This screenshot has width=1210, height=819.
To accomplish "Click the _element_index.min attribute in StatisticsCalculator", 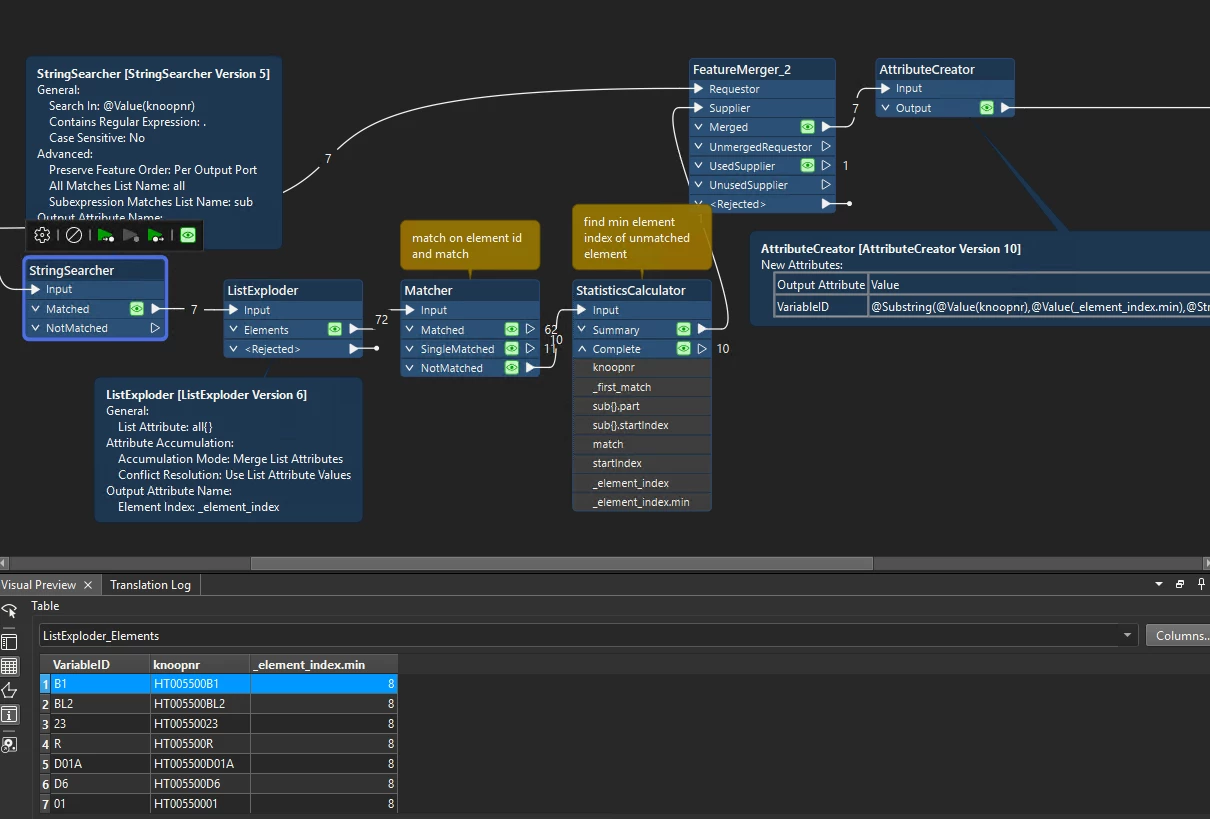I will [641, 502].
